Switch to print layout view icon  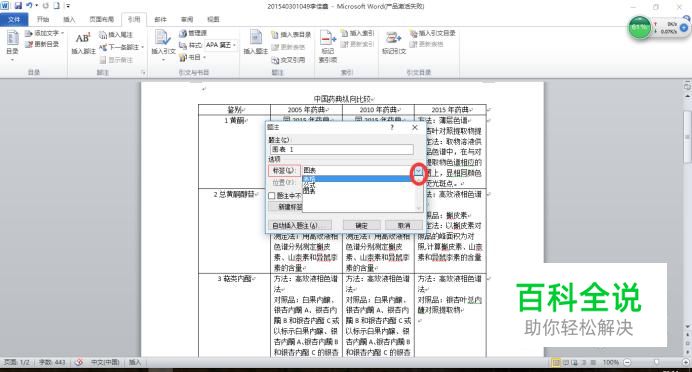557,363
